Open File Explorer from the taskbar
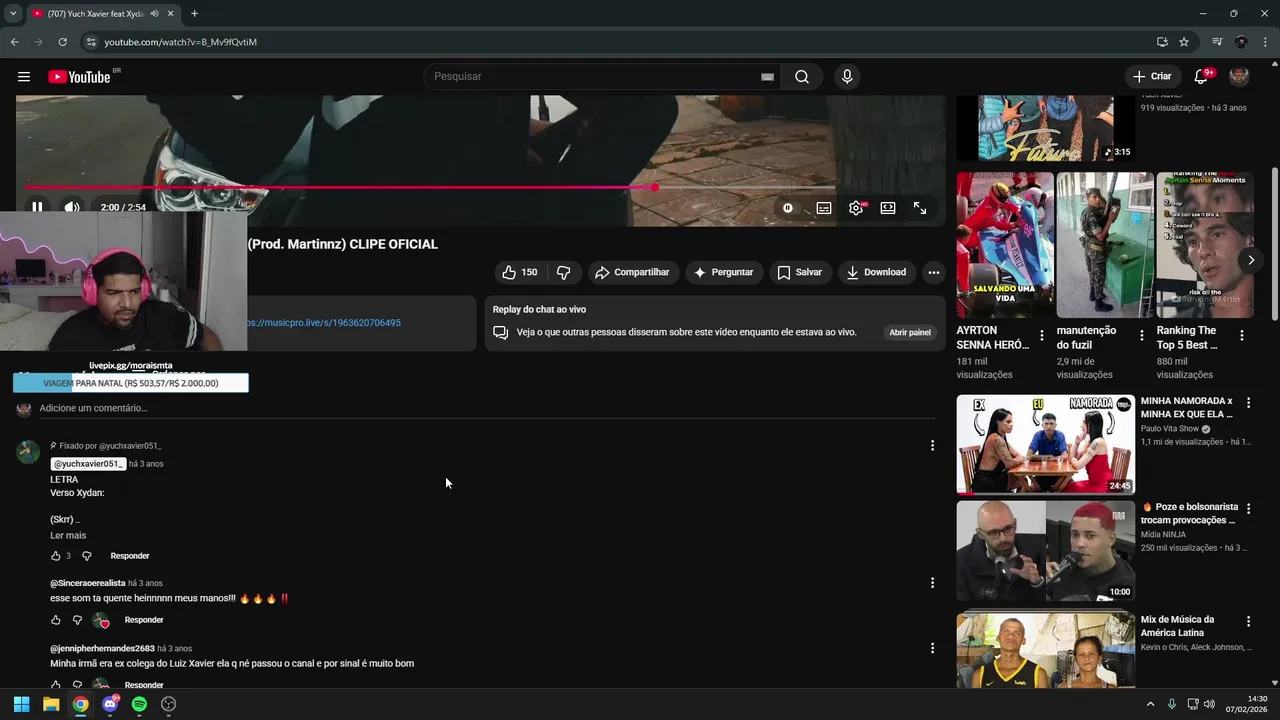This screenshot has width=1280, height=720. point(51,704)
